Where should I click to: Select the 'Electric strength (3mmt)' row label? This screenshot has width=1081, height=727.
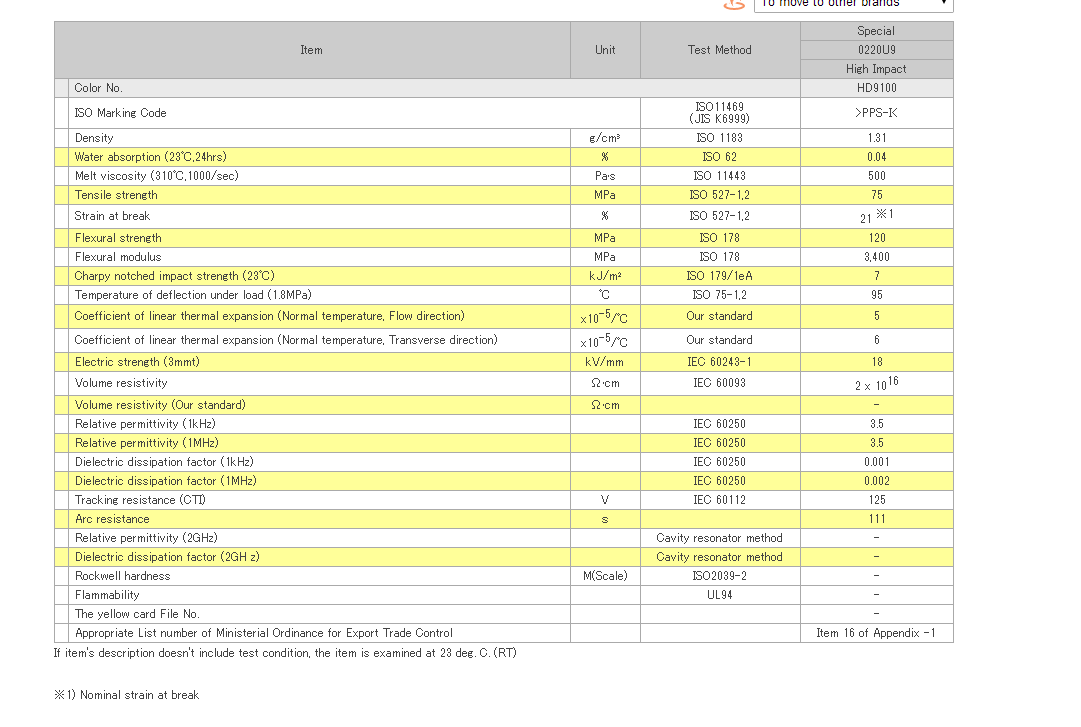tap(137, 362)
